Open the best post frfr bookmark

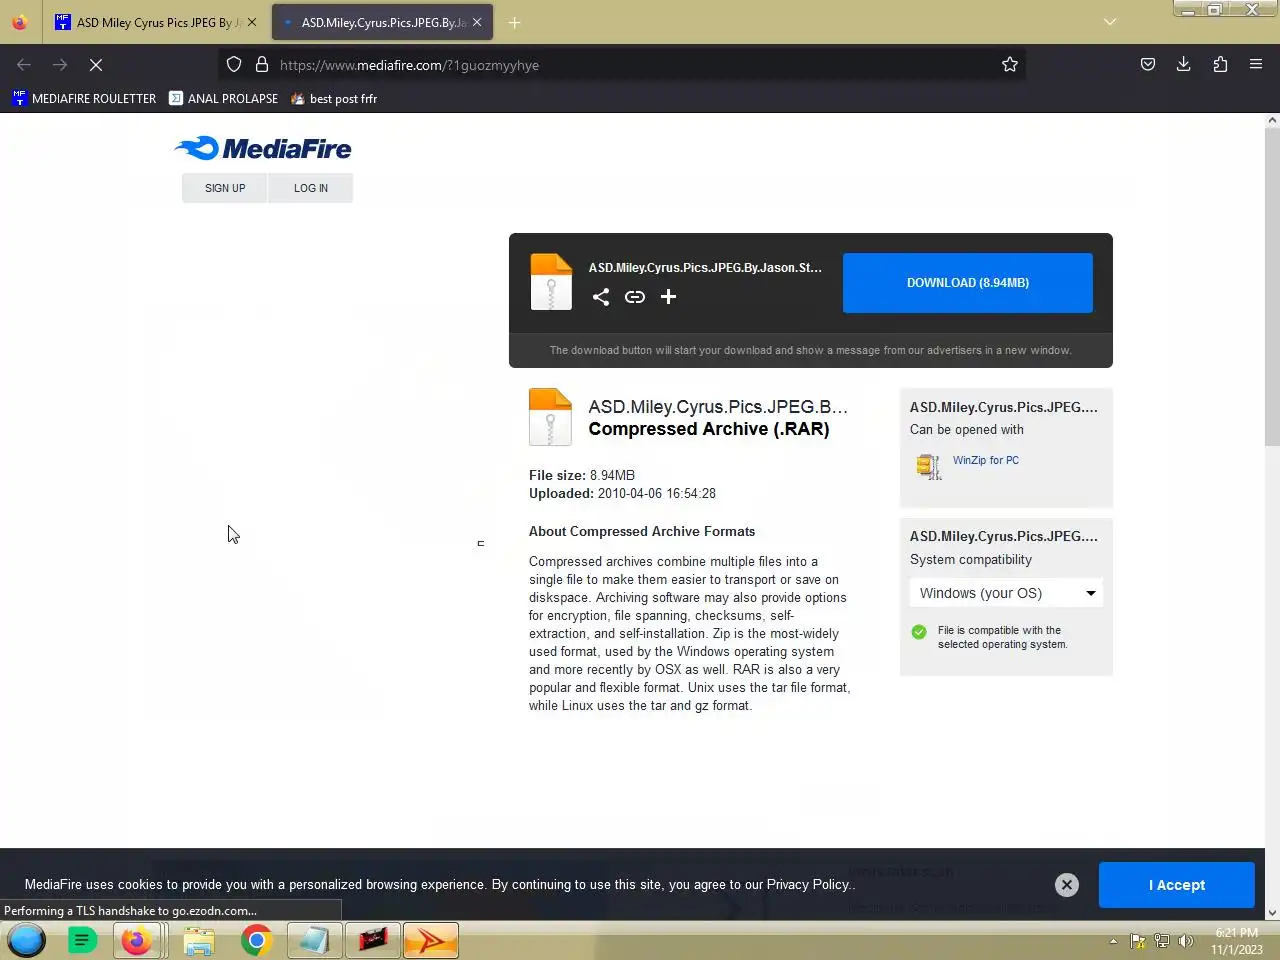coord(334,98)
